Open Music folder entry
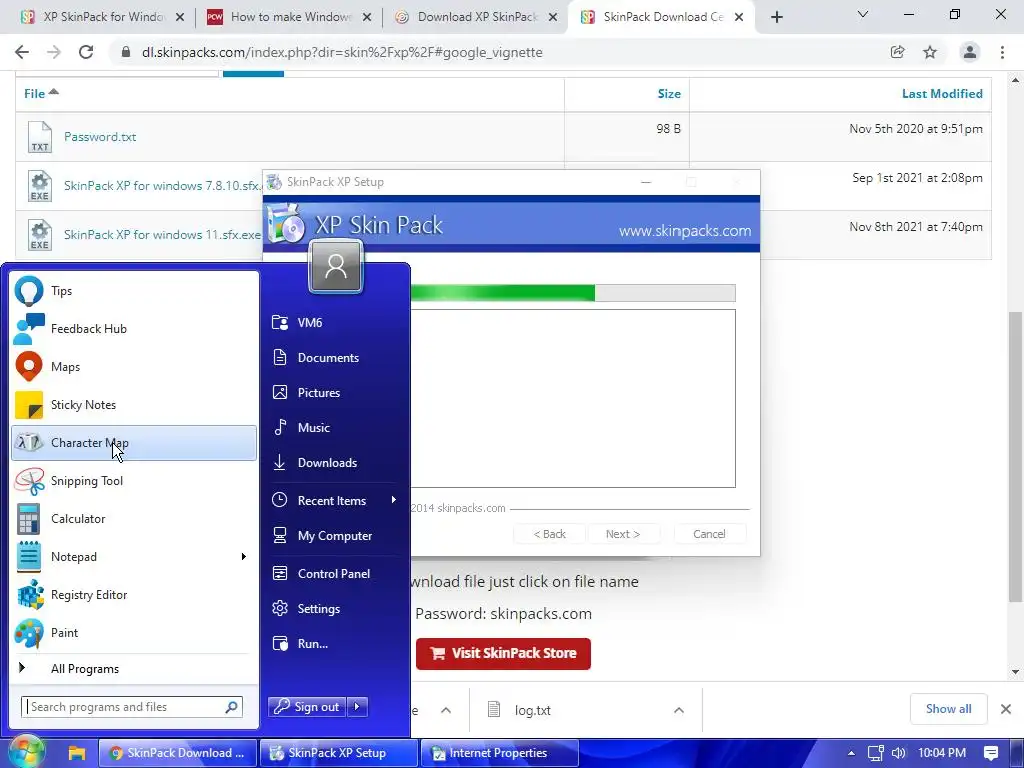 pyautogui.click(x=335, y=428)
